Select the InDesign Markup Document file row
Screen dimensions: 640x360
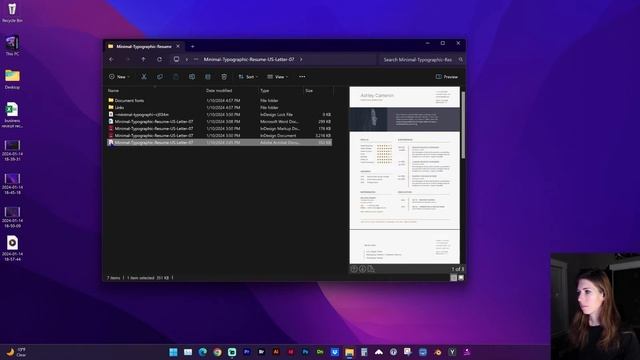click(x=220, y=129)
